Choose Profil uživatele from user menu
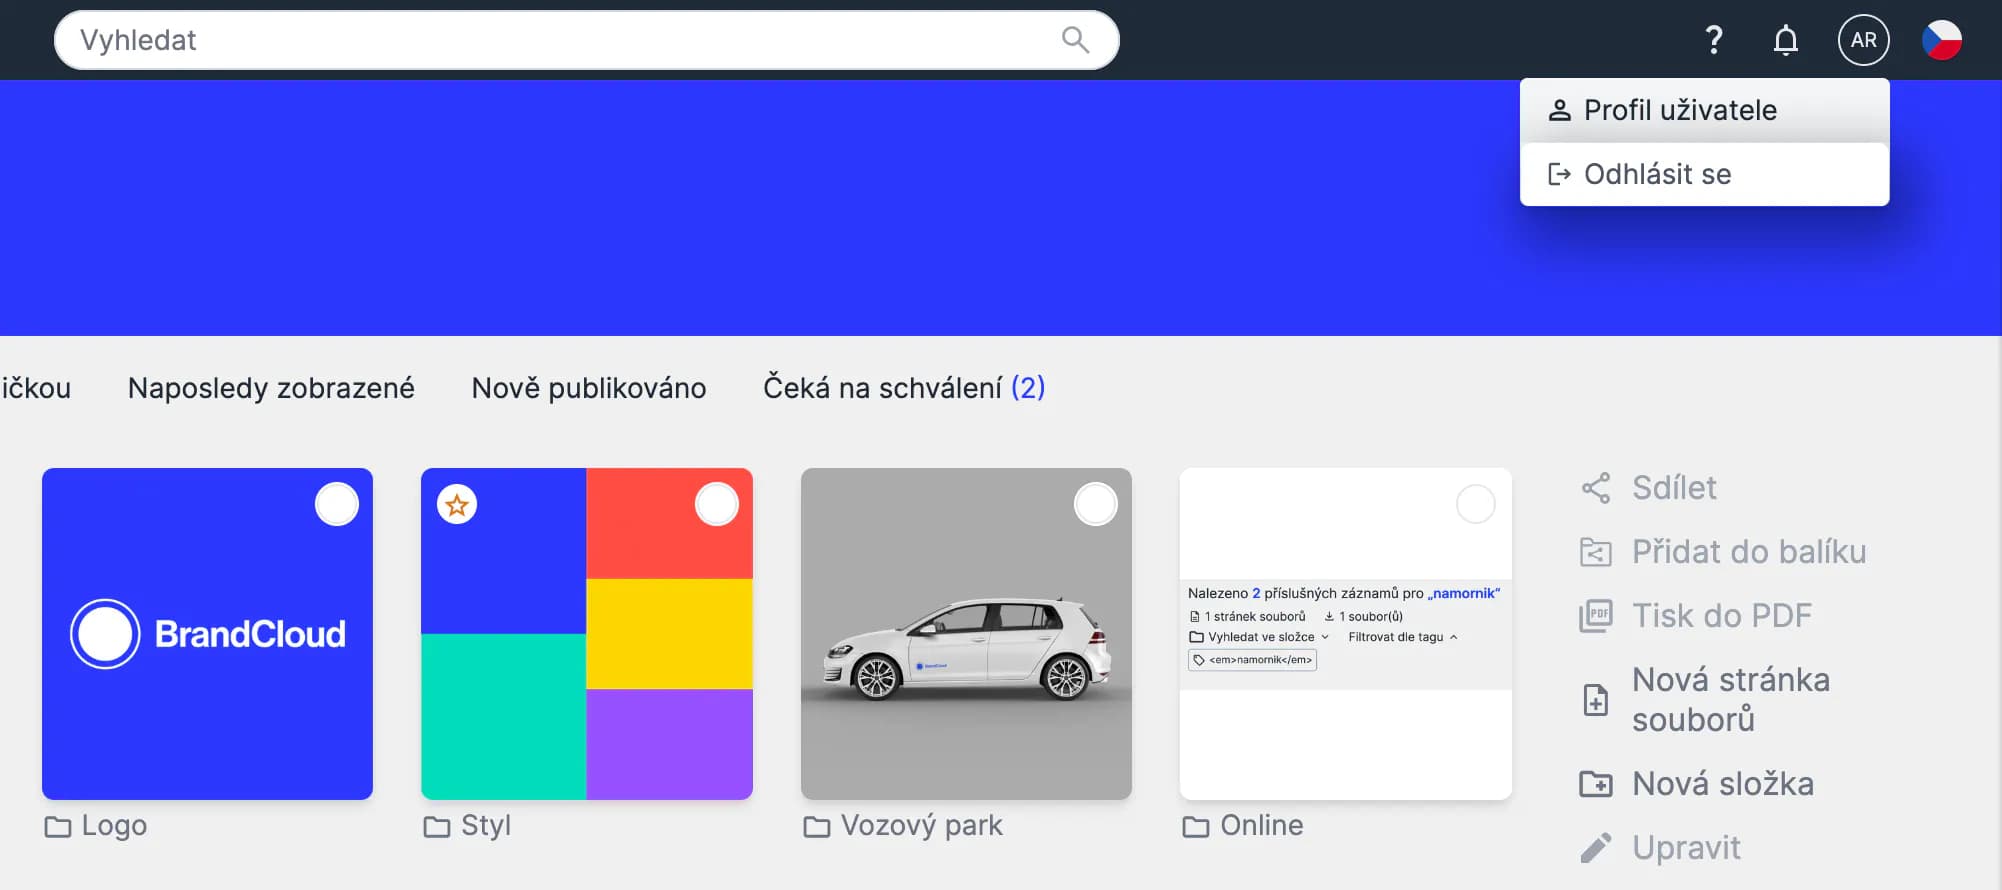Image resolution: width=2002 pixels, height=890 pixels. (1680, 110)
